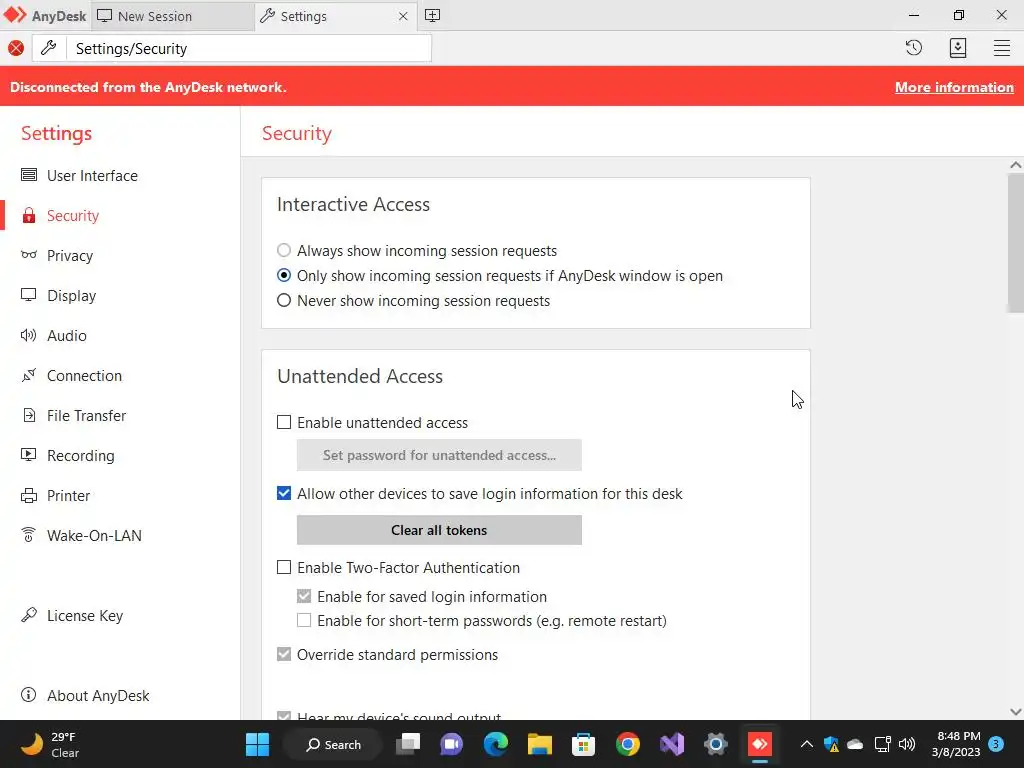Enable unattended access checkbox
This screenshot has width=1024, height=768.
284,423
